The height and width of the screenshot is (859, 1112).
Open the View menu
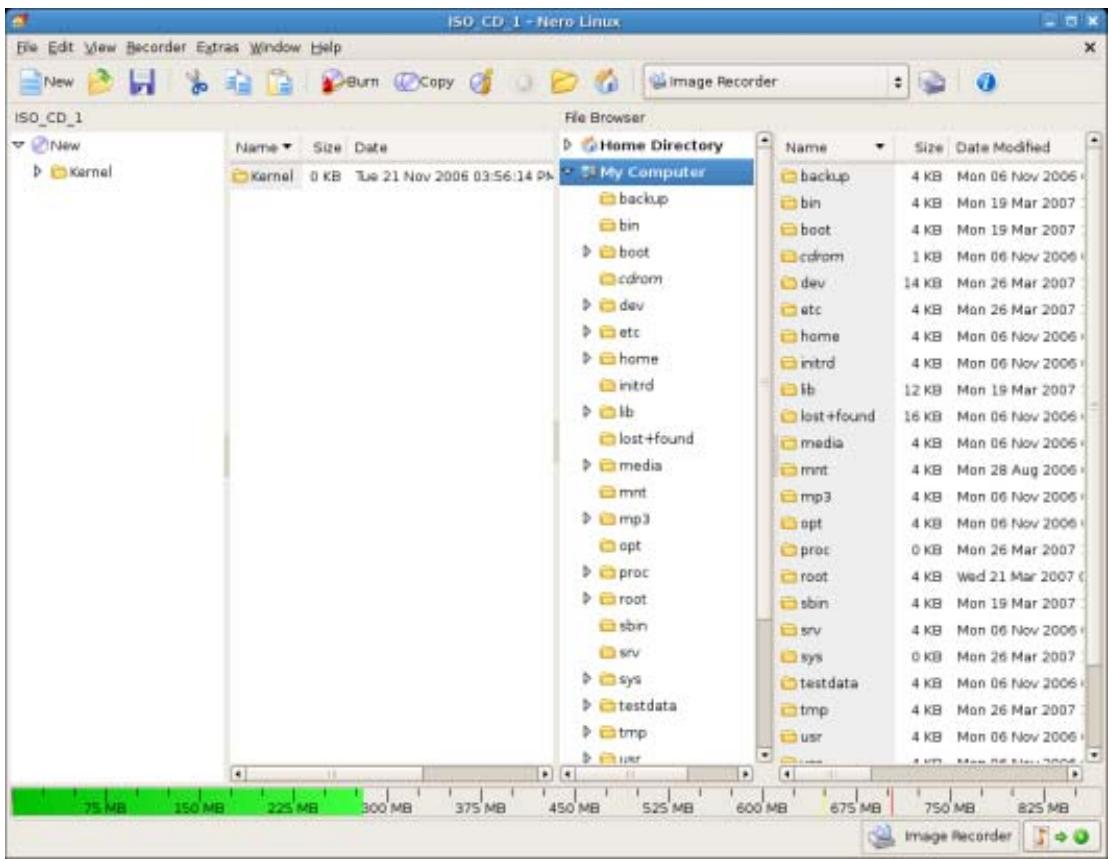point(100,48)
